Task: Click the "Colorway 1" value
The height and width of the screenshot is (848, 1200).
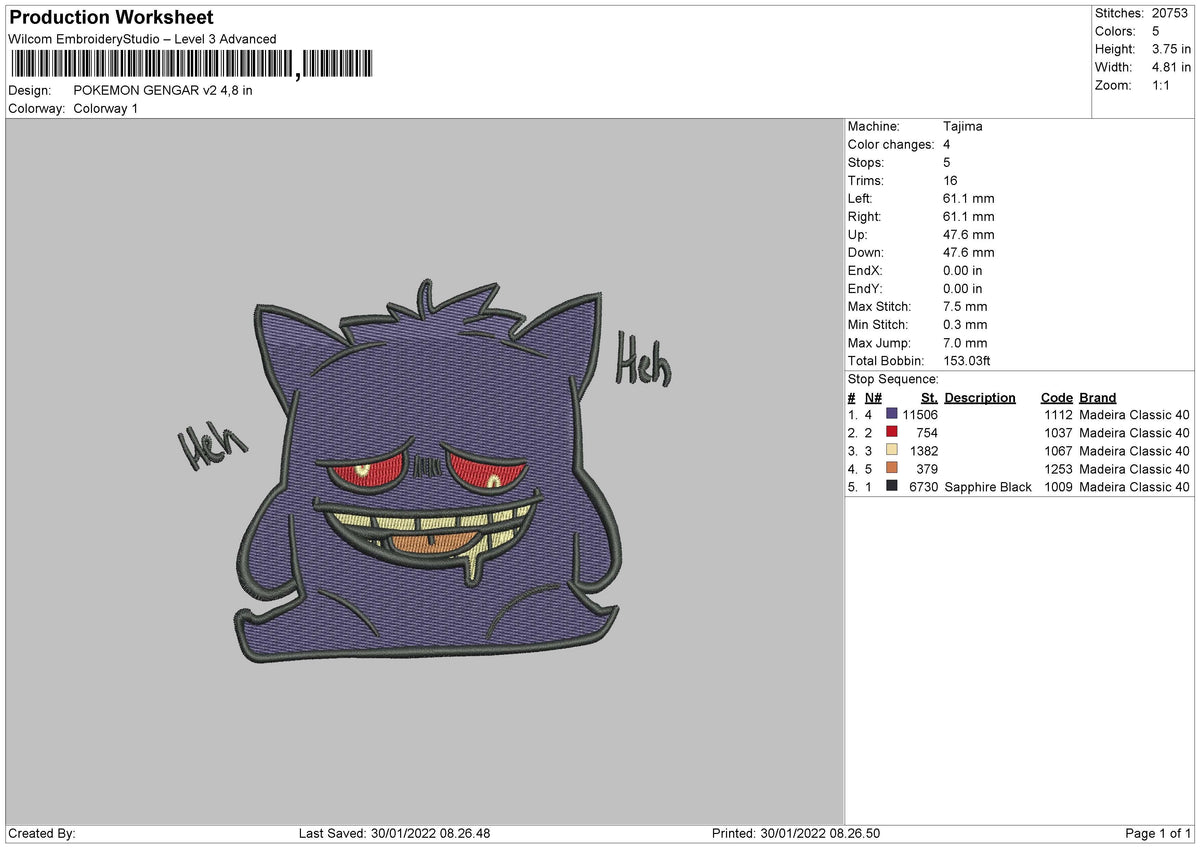Action: [x=106, y=109]
